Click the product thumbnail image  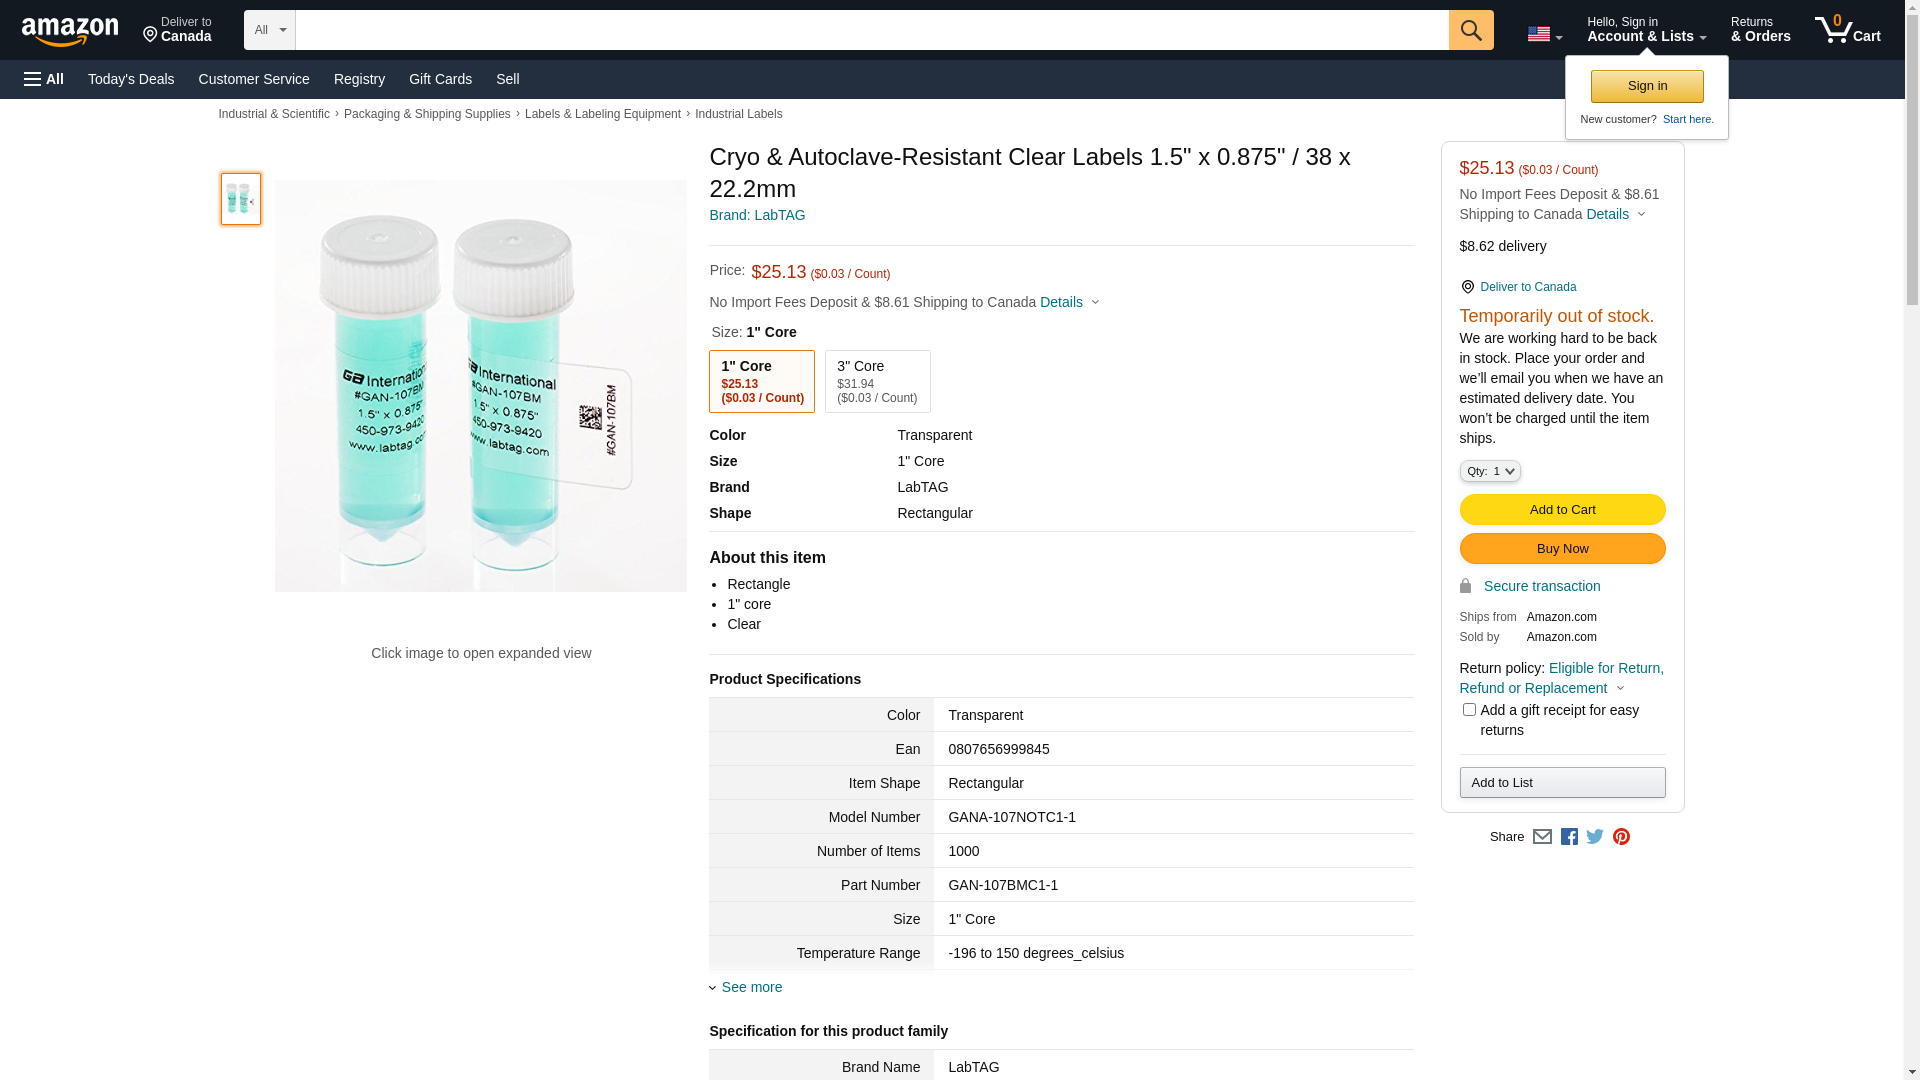tap(241, 199)
